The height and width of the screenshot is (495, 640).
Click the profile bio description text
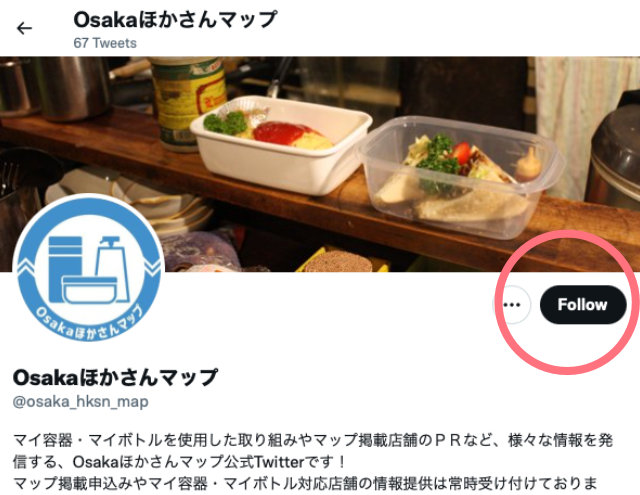(313, 462)
